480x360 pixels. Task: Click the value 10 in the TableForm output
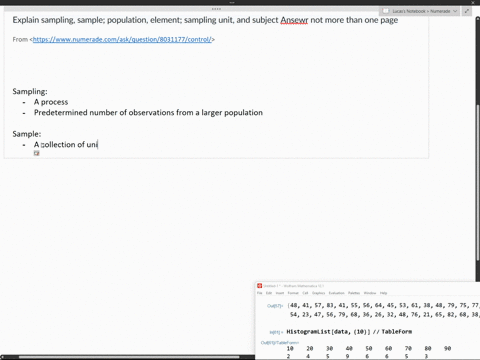tap(290, 348)
